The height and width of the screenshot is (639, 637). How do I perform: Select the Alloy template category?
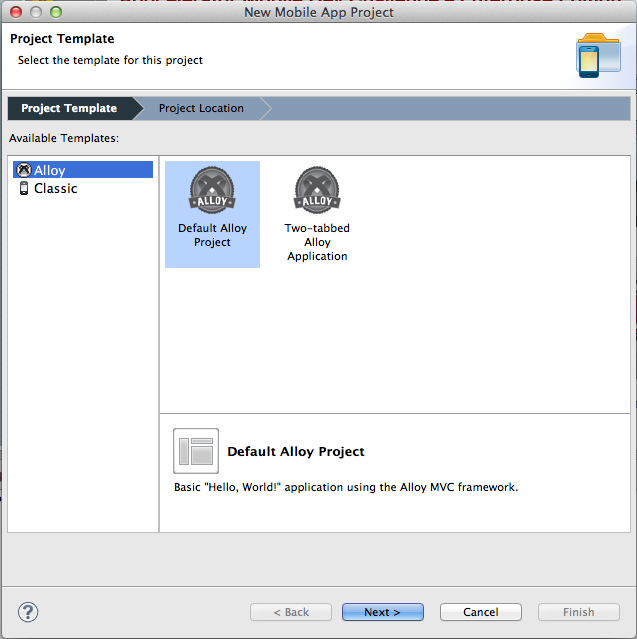[83, 170]
